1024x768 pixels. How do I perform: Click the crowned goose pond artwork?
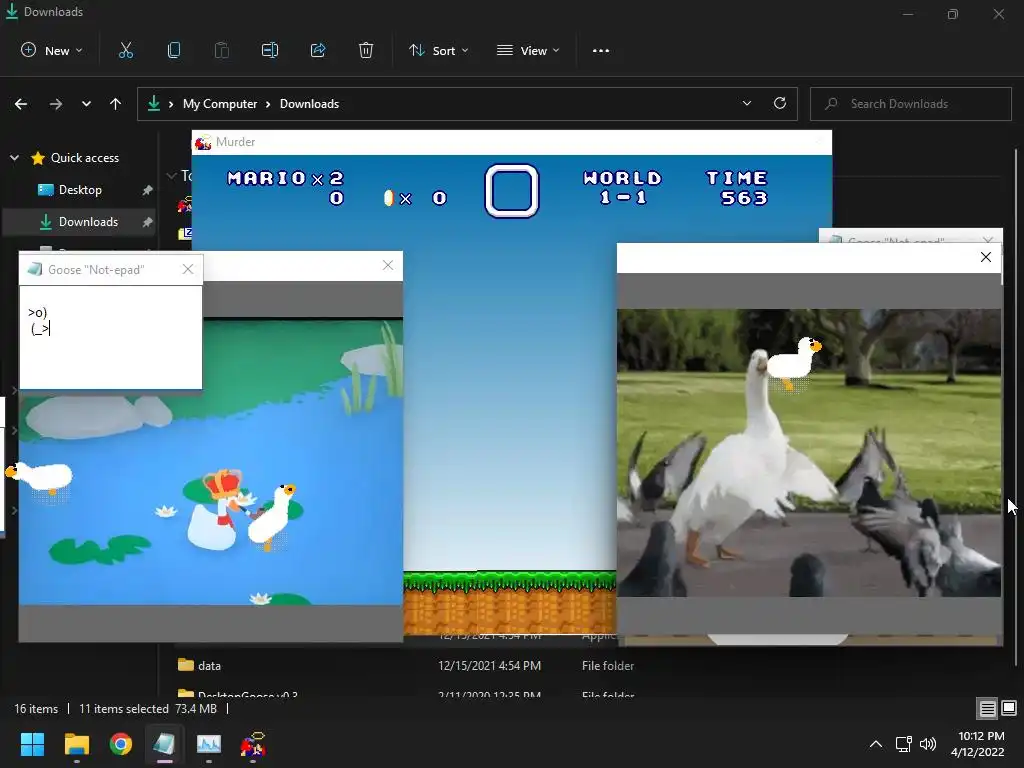click(210, 462)
